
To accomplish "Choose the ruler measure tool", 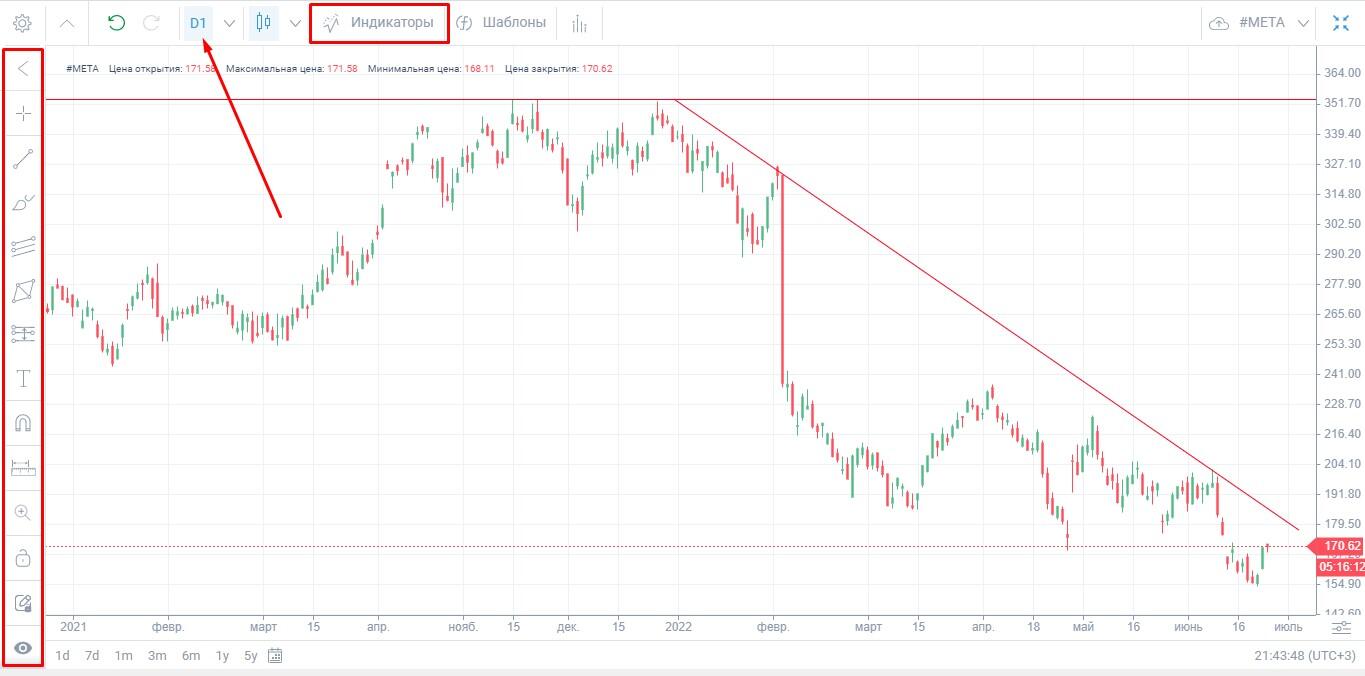I will coord(23,467).
